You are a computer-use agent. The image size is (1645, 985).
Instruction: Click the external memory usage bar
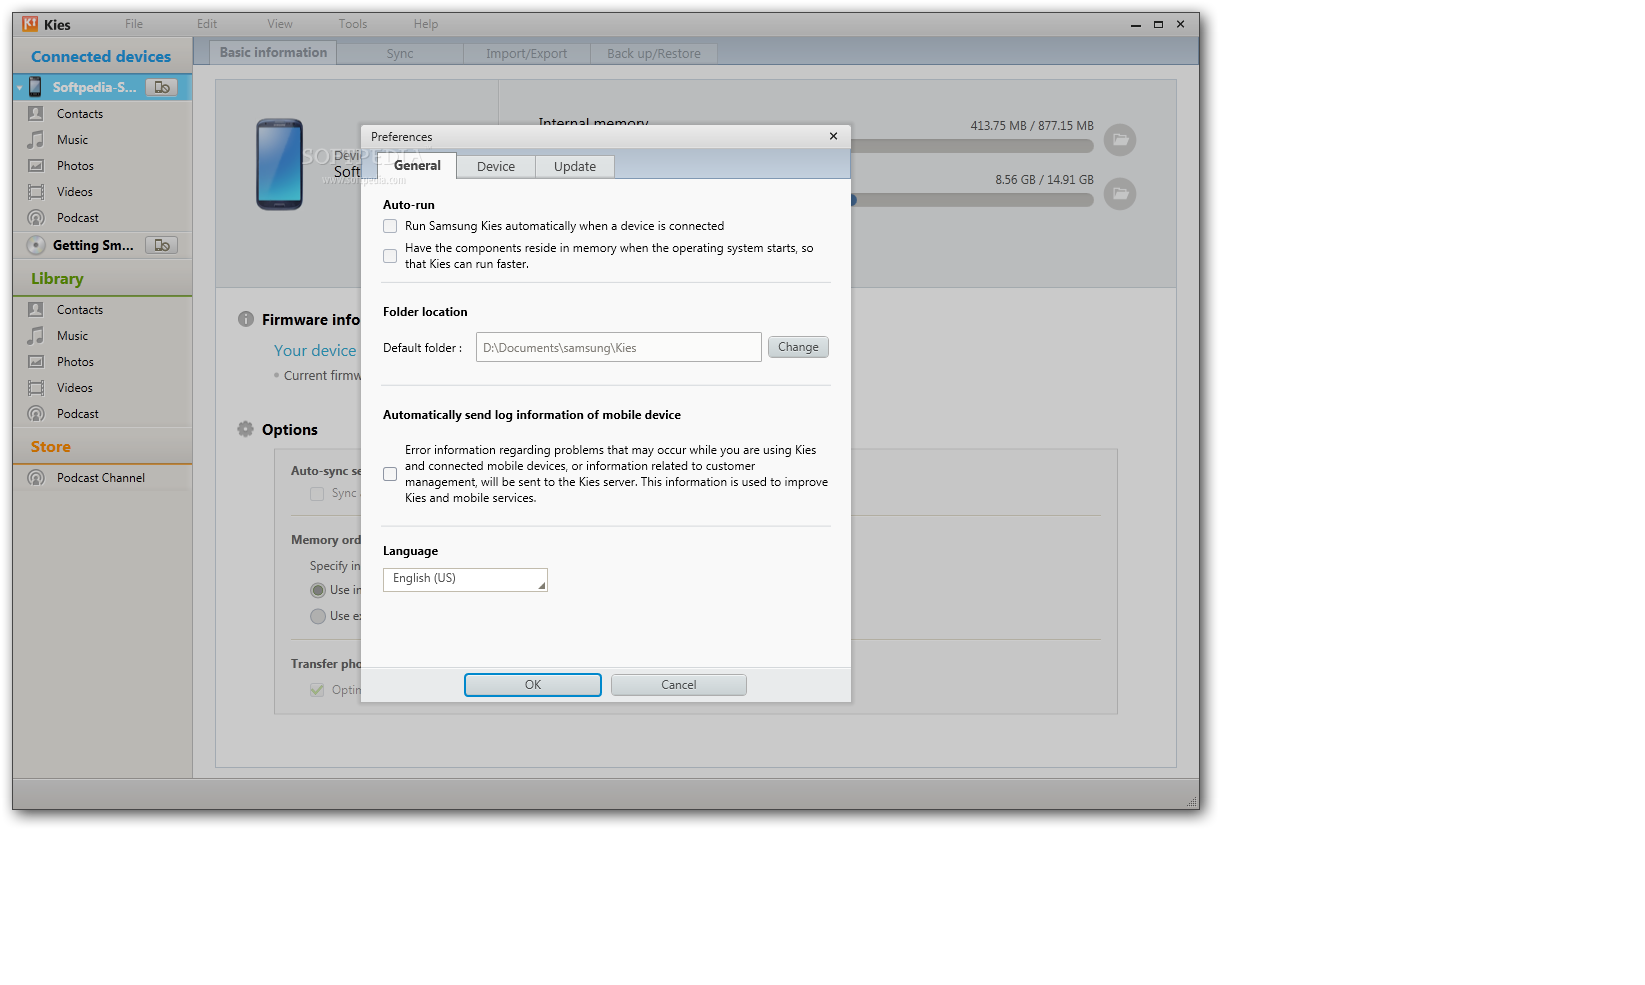(972, 200)
